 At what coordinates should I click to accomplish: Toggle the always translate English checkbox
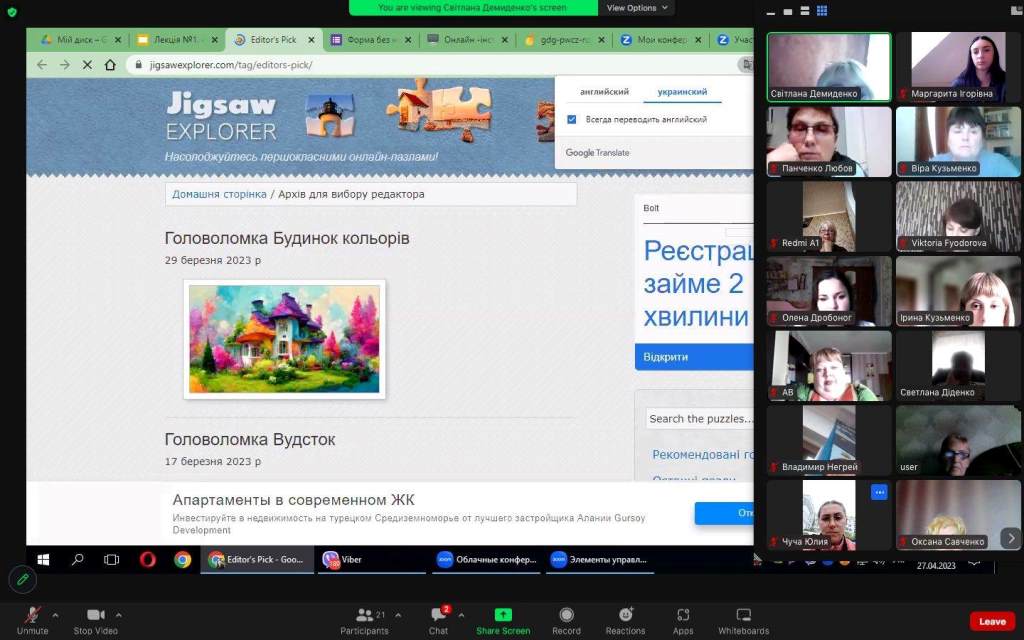tap(572, 119)
